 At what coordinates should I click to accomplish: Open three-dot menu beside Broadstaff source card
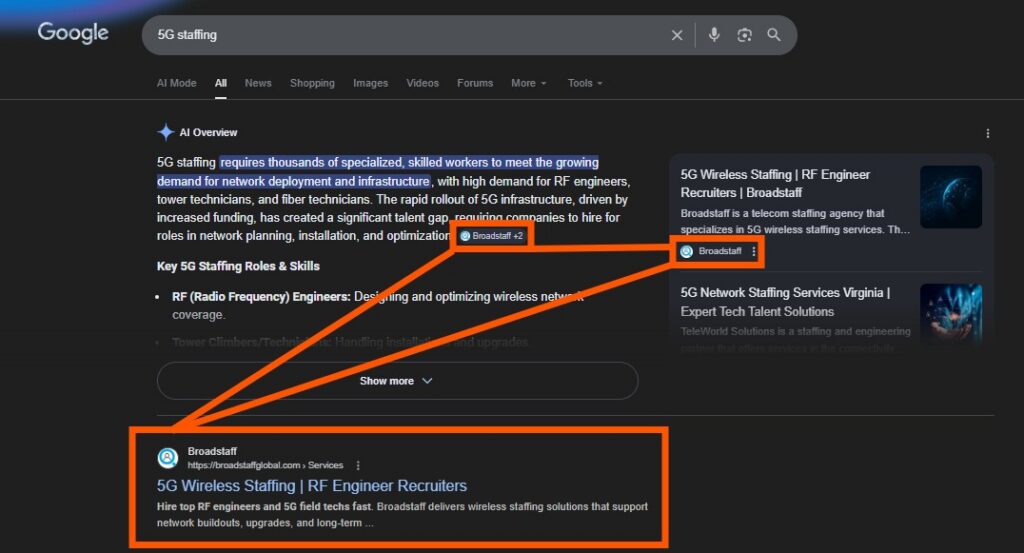click(x=754, y=251)
